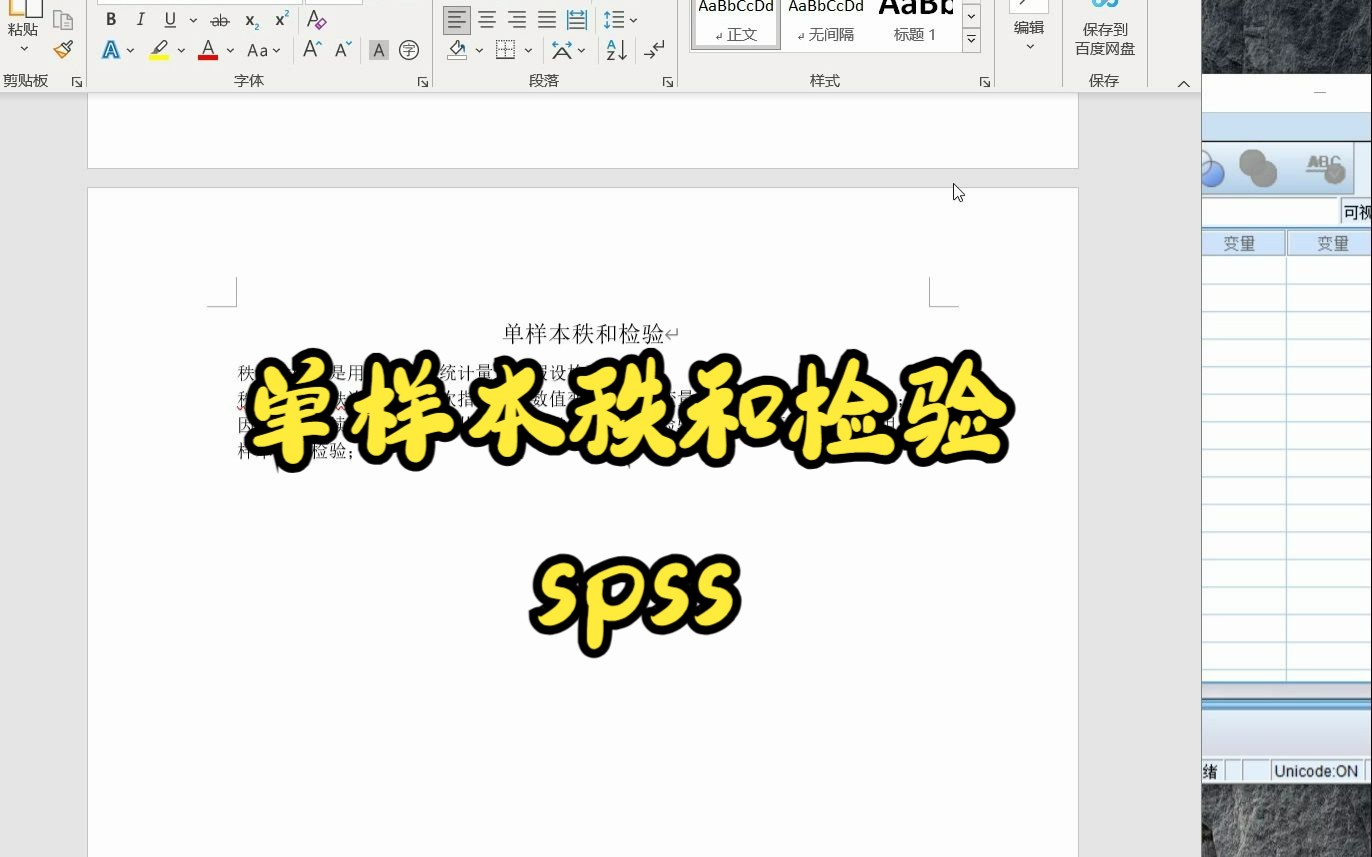Click the 粘贴 paste button
The height and width of the screenshot is (857, 1372).
click(x=24, y=18)
